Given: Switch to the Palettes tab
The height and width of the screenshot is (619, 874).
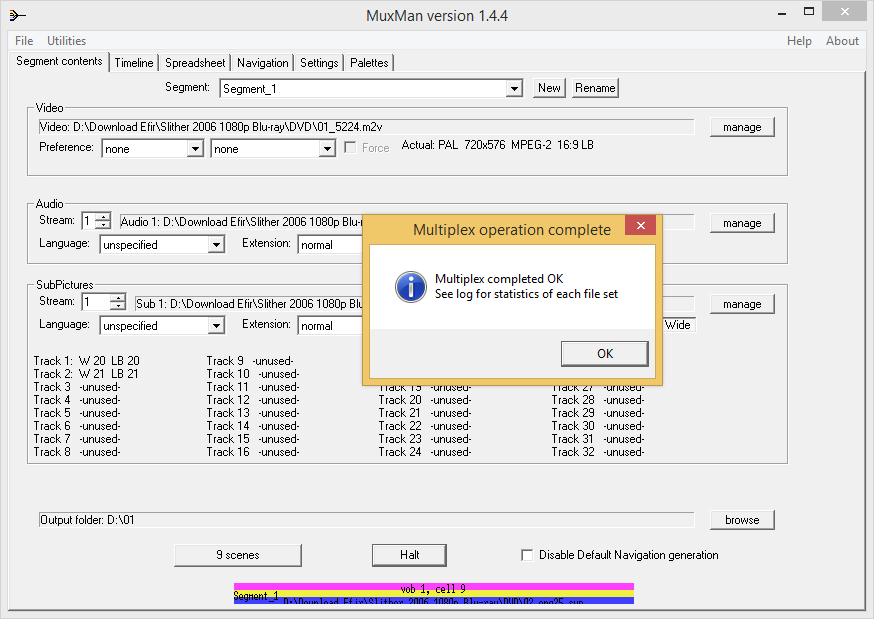Looking at the screenshot, I should coord(369,63).
